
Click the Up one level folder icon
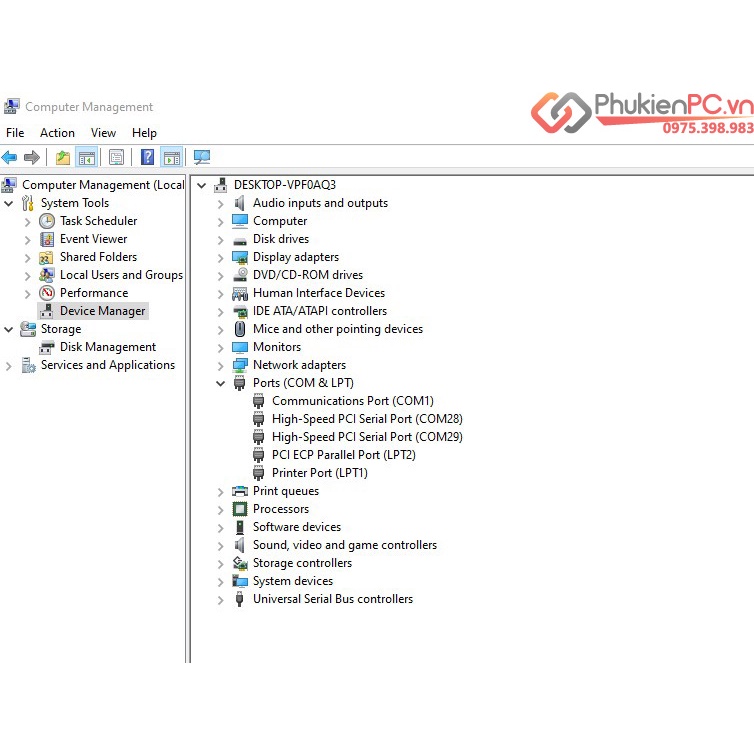pos(63,157)
